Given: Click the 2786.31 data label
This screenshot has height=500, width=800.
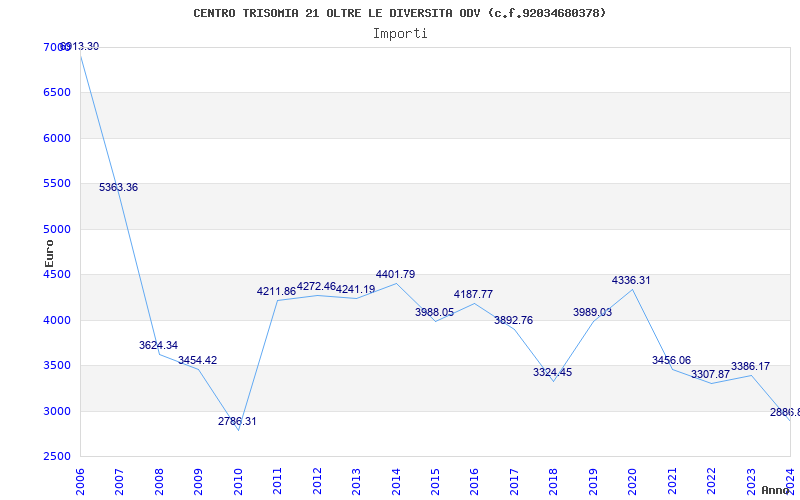Looking at the screenshot, I should [237, 421].
